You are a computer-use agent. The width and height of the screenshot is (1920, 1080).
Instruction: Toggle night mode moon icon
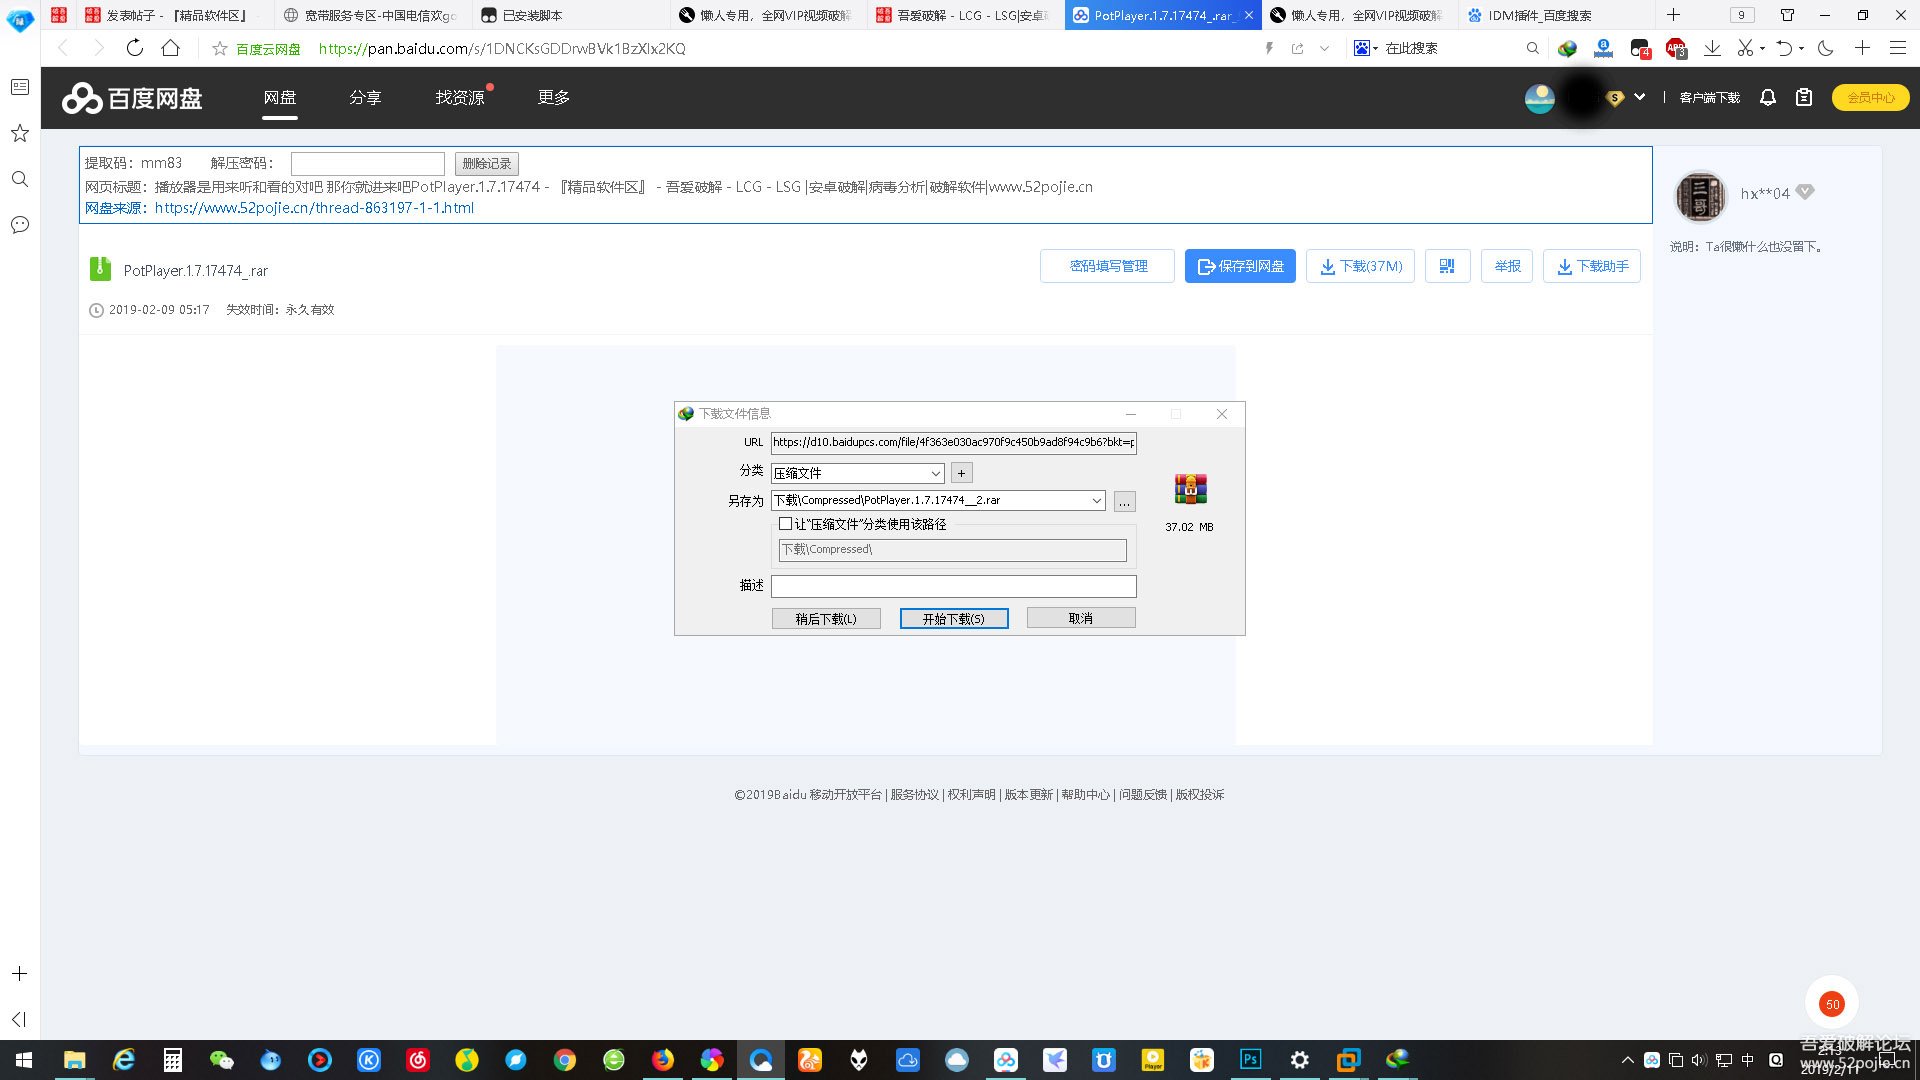pyautogui.click(x=1825, y=48)
